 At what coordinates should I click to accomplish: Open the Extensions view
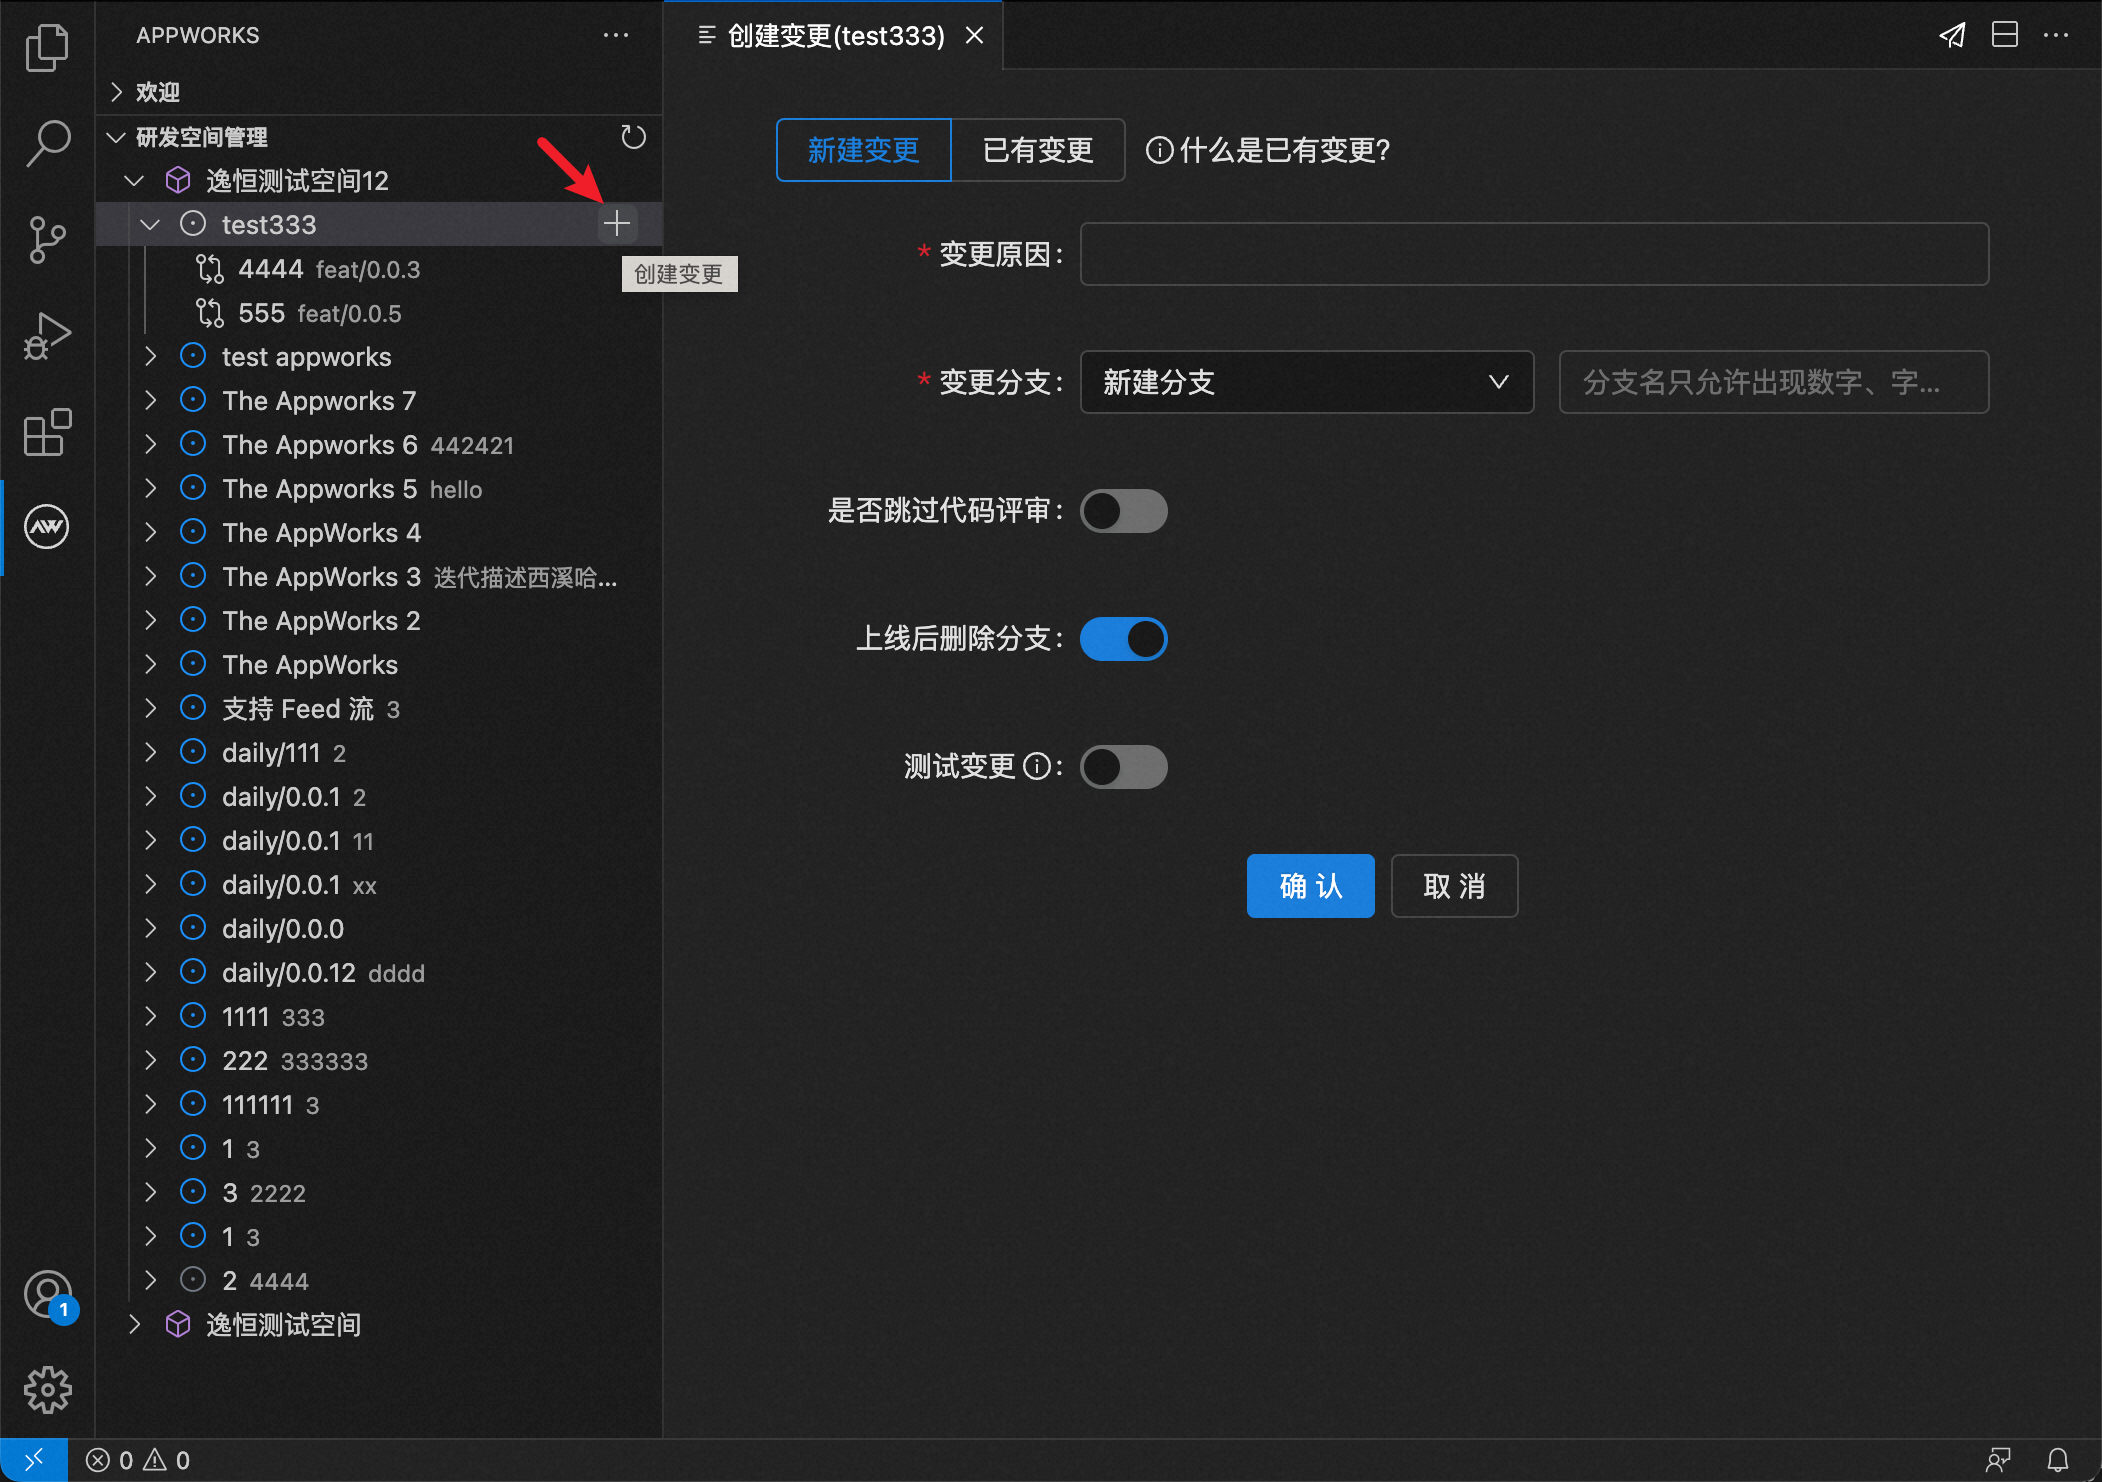[46, 433]
